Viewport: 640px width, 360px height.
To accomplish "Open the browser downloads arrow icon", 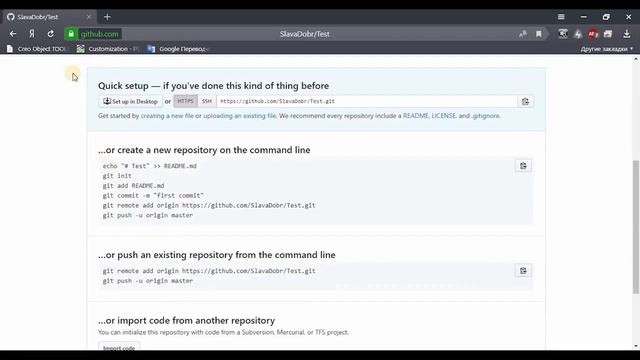I will (627, 34).
